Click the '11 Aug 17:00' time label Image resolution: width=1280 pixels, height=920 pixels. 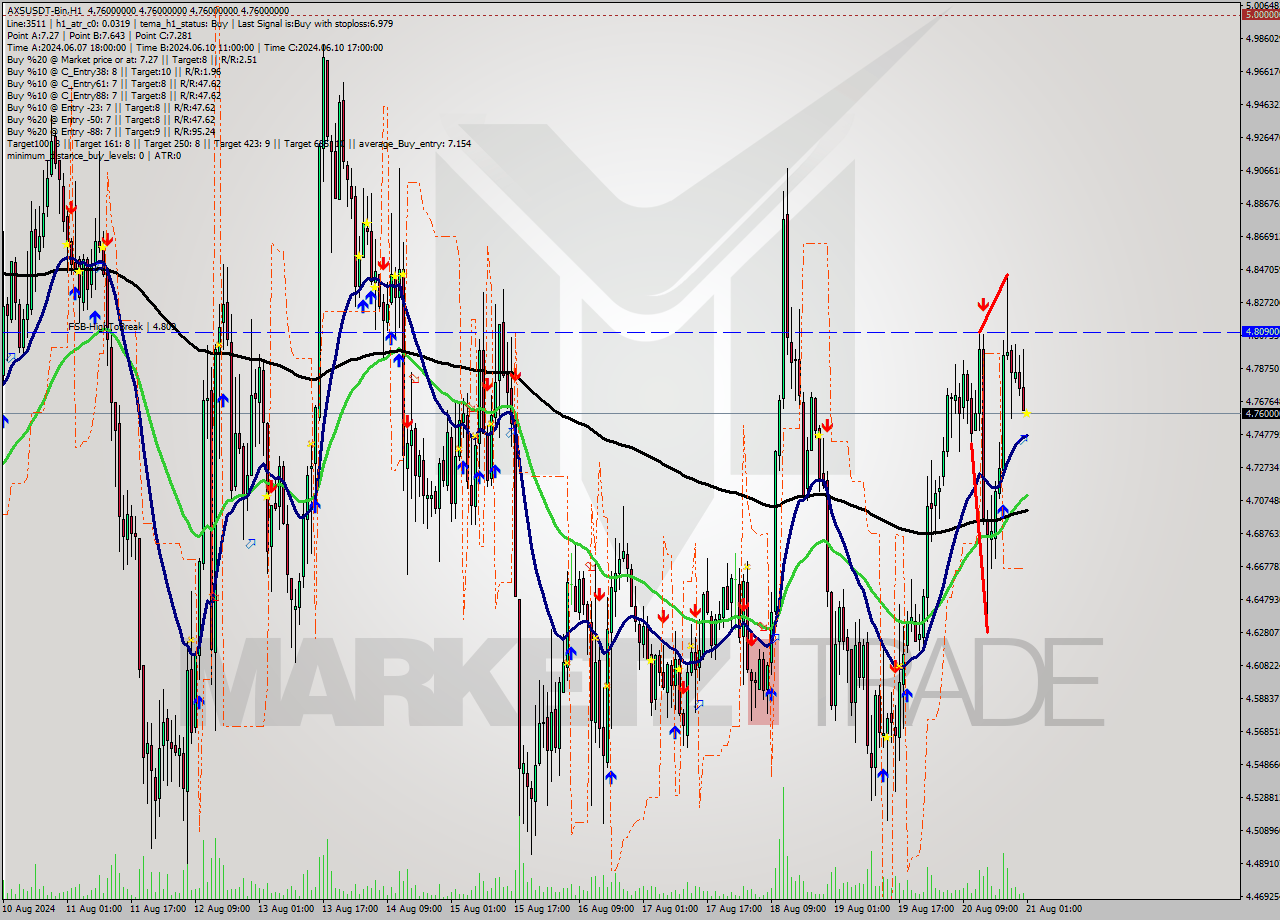pos(158,909)
